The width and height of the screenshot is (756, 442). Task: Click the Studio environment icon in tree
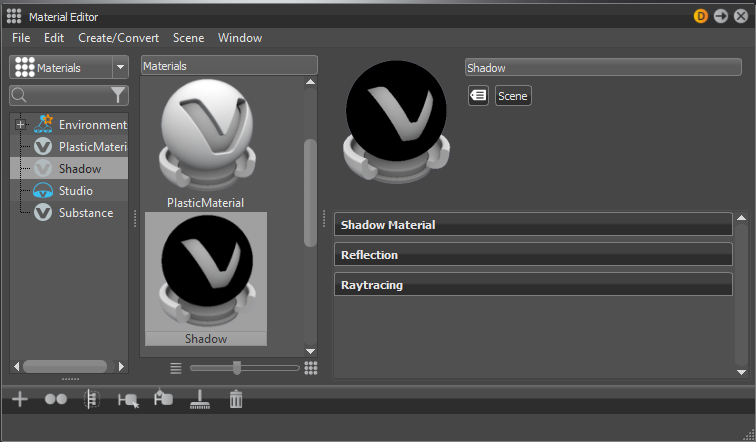tap(43, 191)
